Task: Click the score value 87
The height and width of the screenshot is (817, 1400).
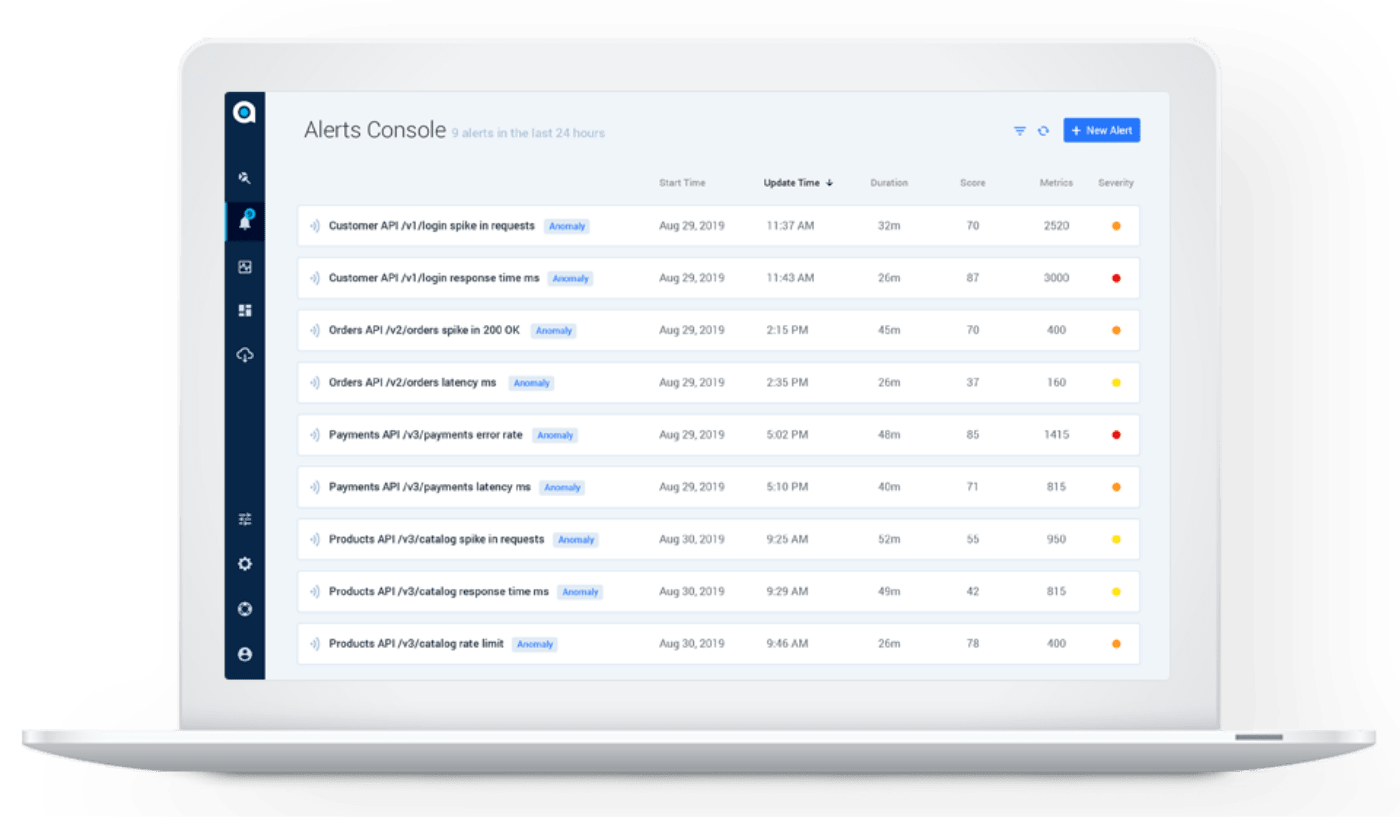Action: 973,278
